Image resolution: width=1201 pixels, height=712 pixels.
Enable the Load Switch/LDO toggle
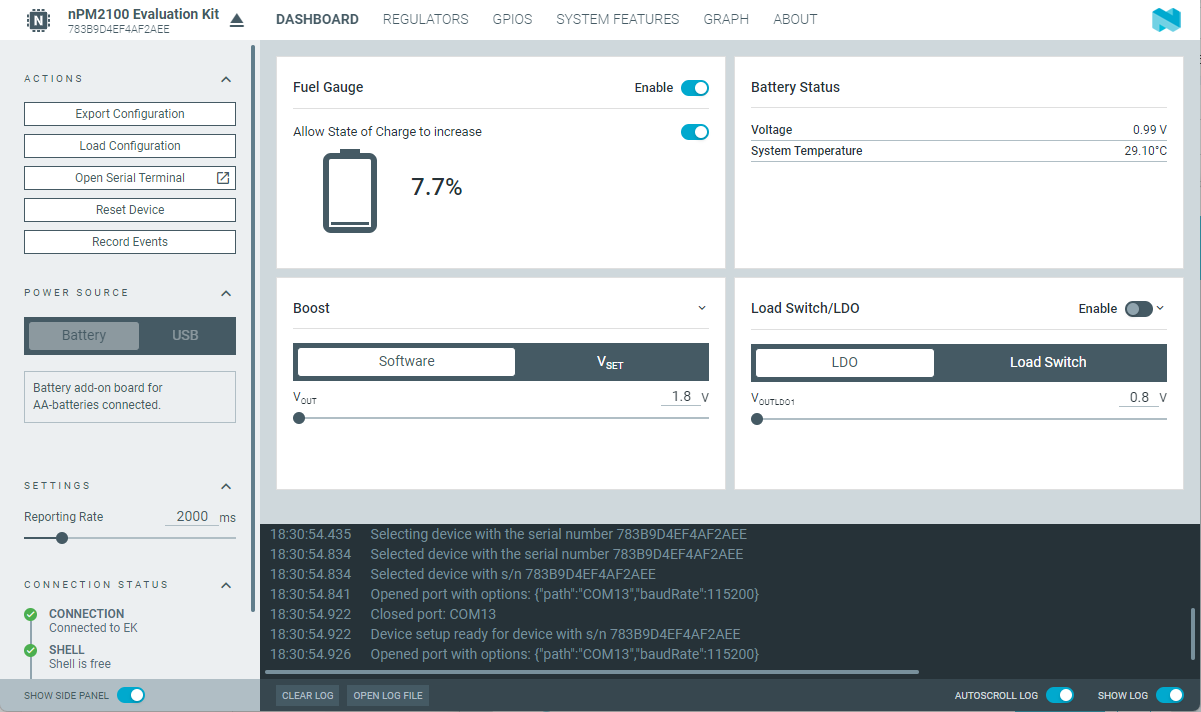tap(1139, 309)
